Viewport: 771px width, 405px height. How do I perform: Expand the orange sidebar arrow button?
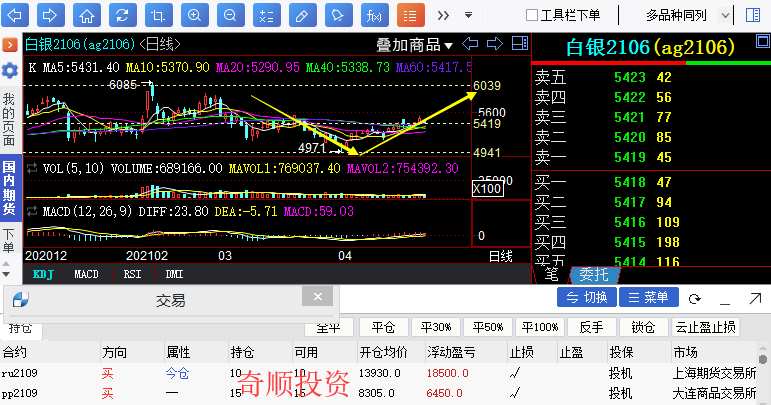click(10, 45)
